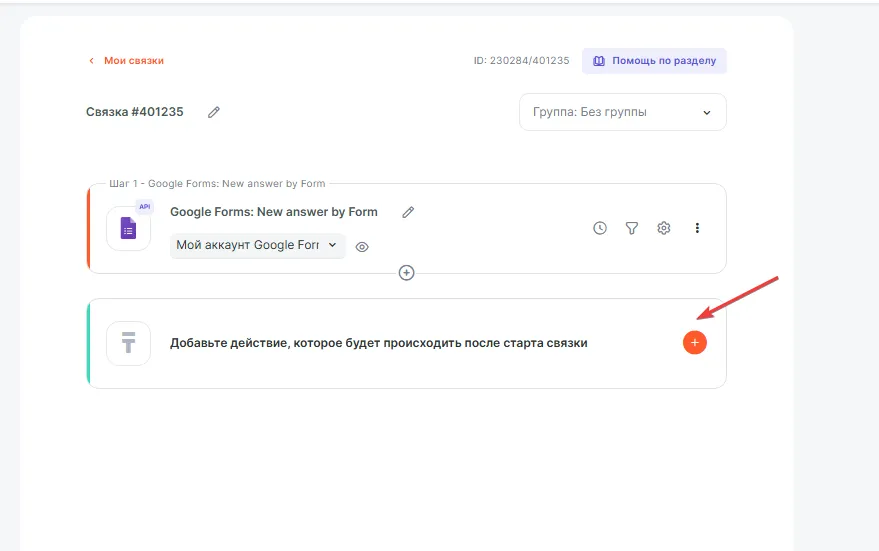Open the funnel filter icon in step 1
The image size is (879, 551).
click(x=632, y=228)
